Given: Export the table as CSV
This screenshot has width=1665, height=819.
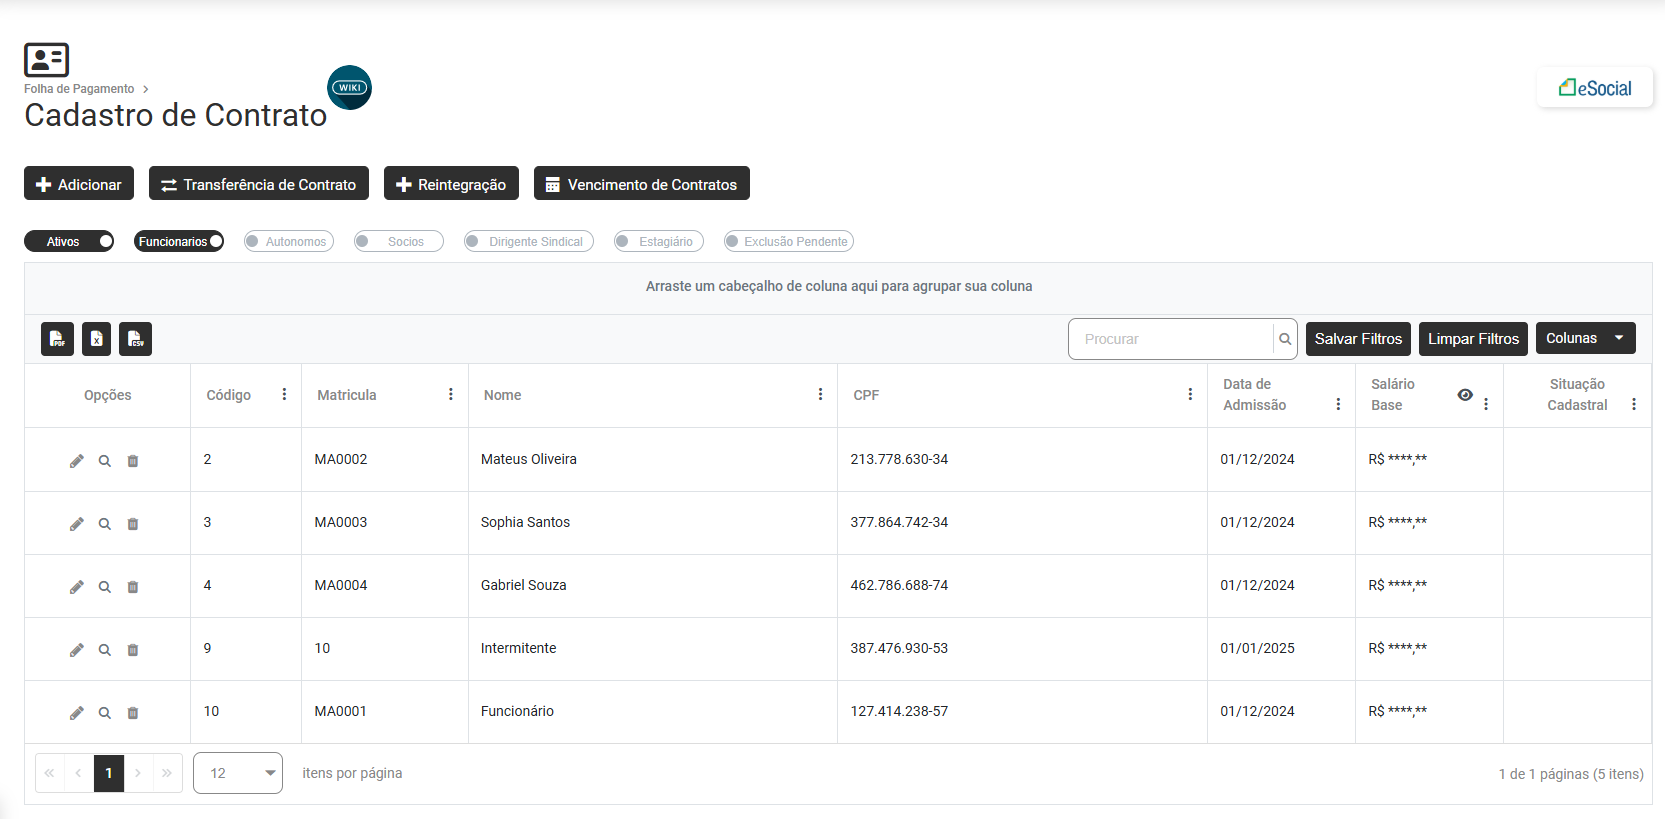Looking at the screenshot, I should pyautogui.click(x=135, y=339).
